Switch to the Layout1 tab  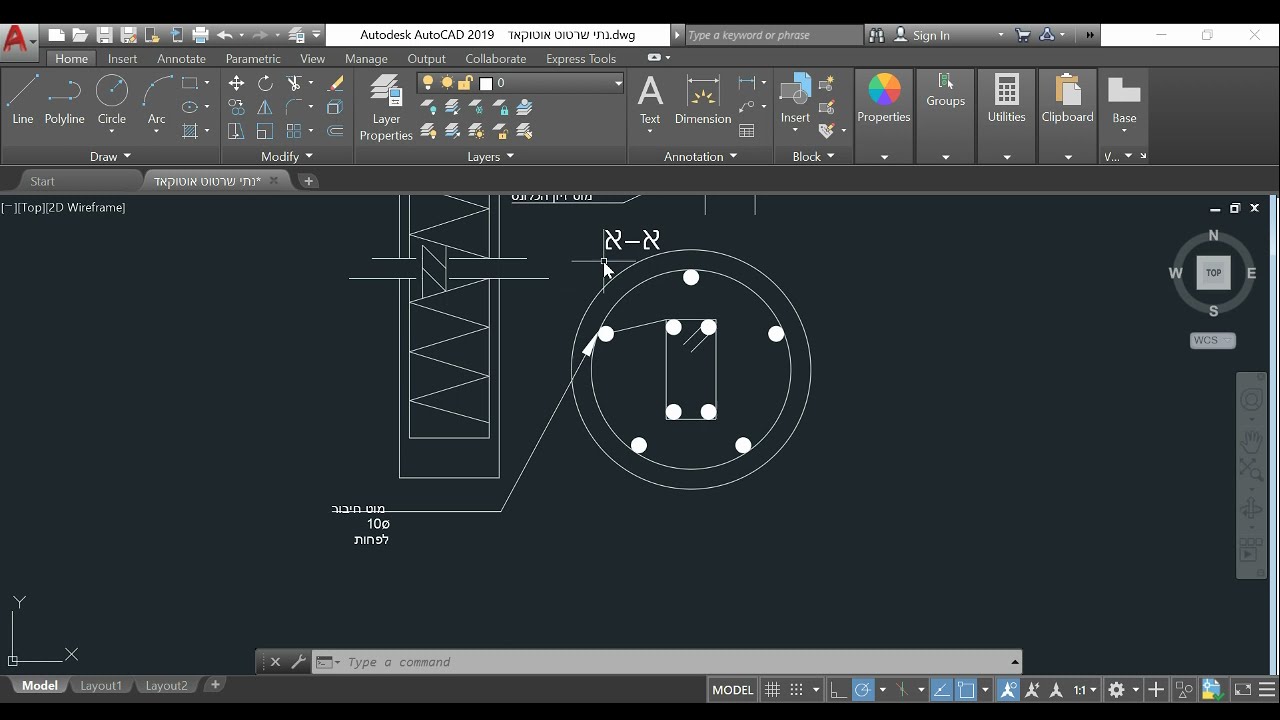101,685
